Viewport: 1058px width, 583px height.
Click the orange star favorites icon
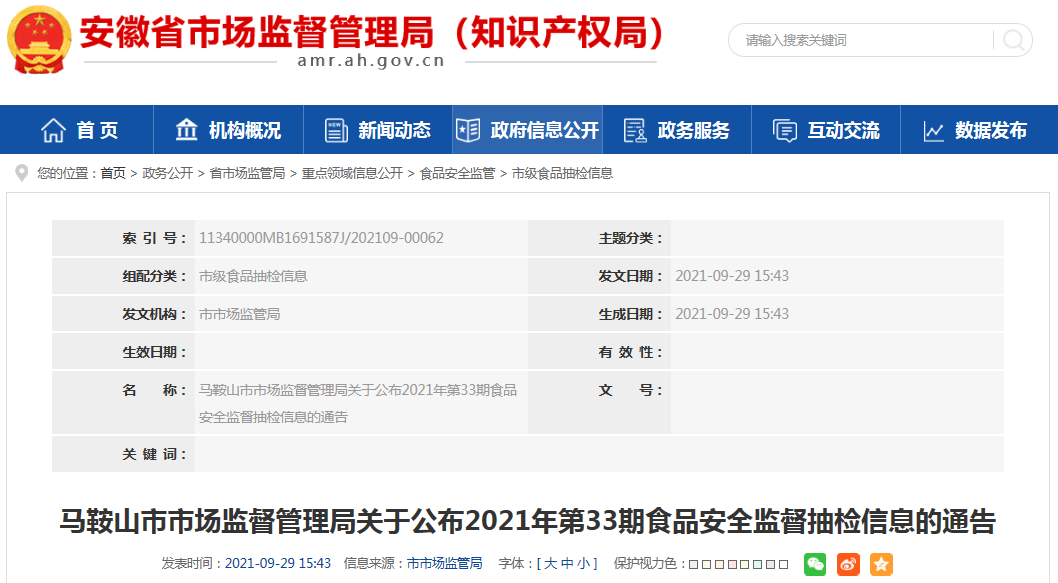click(x=881, y=564)
